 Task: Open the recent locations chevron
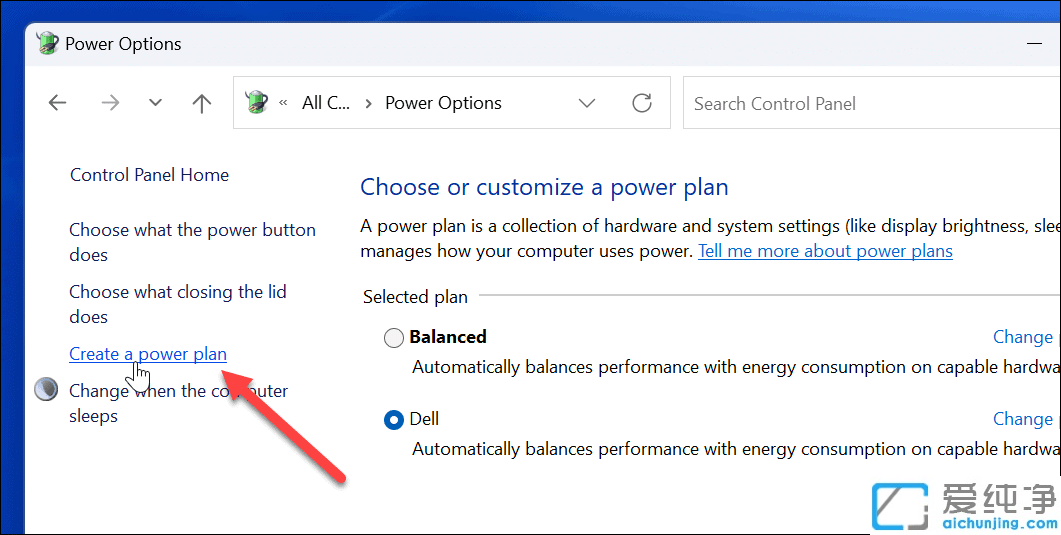155,103
